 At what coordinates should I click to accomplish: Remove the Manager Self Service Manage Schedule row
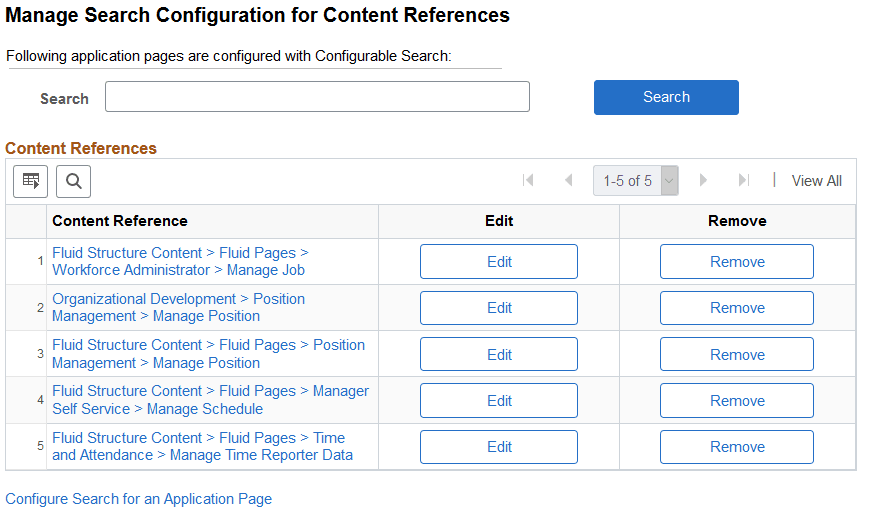tap(736, 401)
